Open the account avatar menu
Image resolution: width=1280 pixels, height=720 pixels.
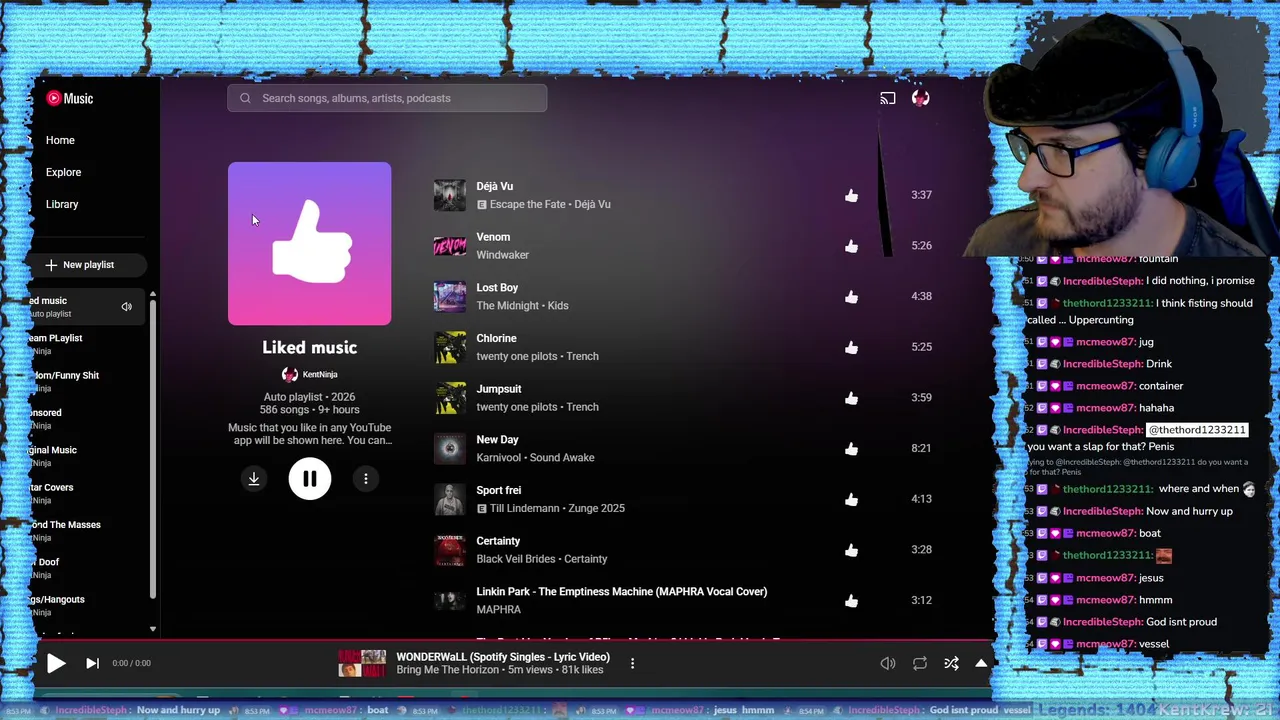tap(920, 98)
